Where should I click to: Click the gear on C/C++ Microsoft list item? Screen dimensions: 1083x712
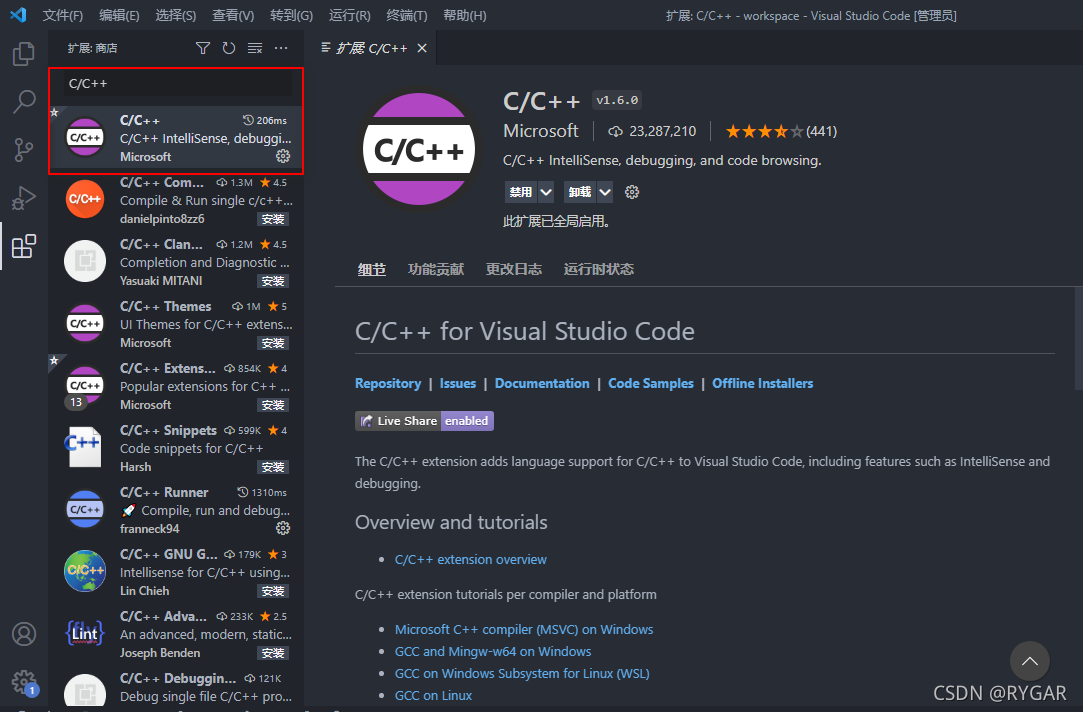[283, 156]
